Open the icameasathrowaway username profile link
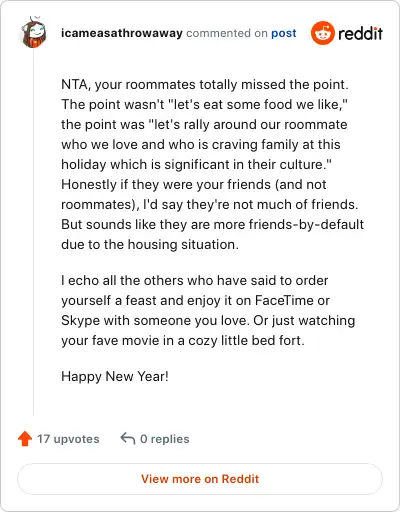Viewport: 400px width, 512px height. tap(122, 33)
